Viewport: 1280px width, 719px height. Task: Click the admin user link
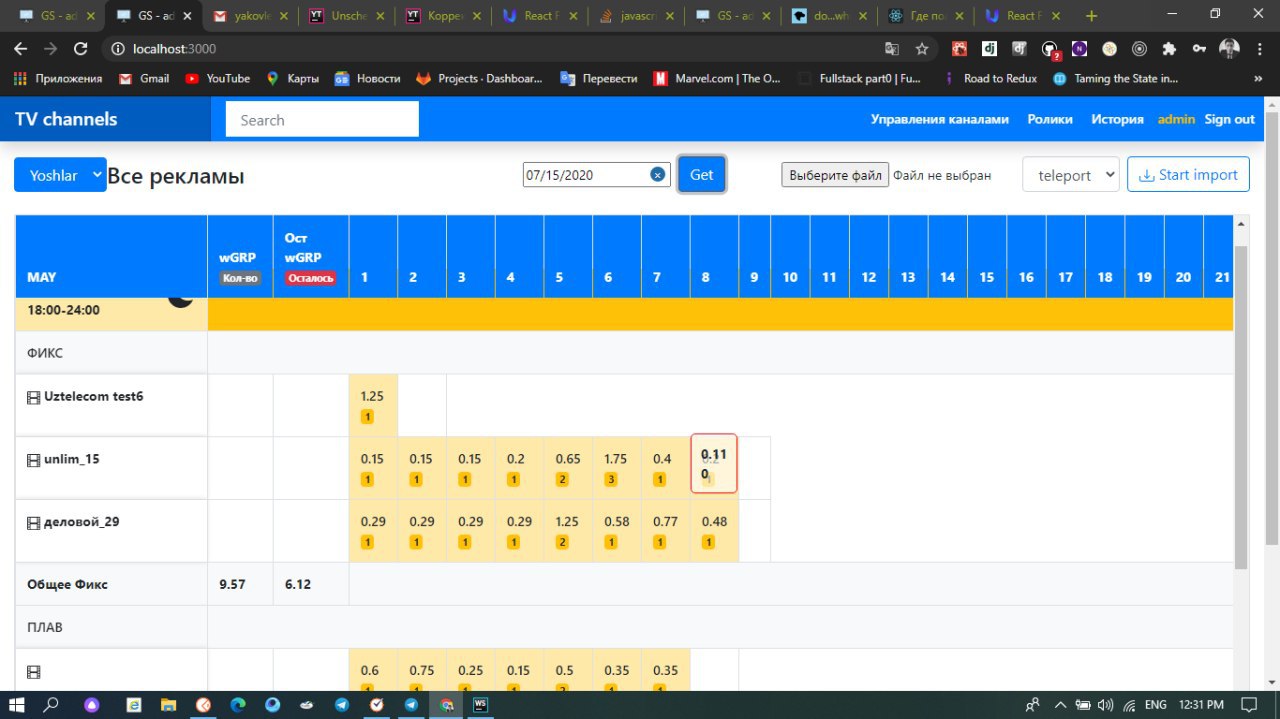click(x=1176, y=119)
